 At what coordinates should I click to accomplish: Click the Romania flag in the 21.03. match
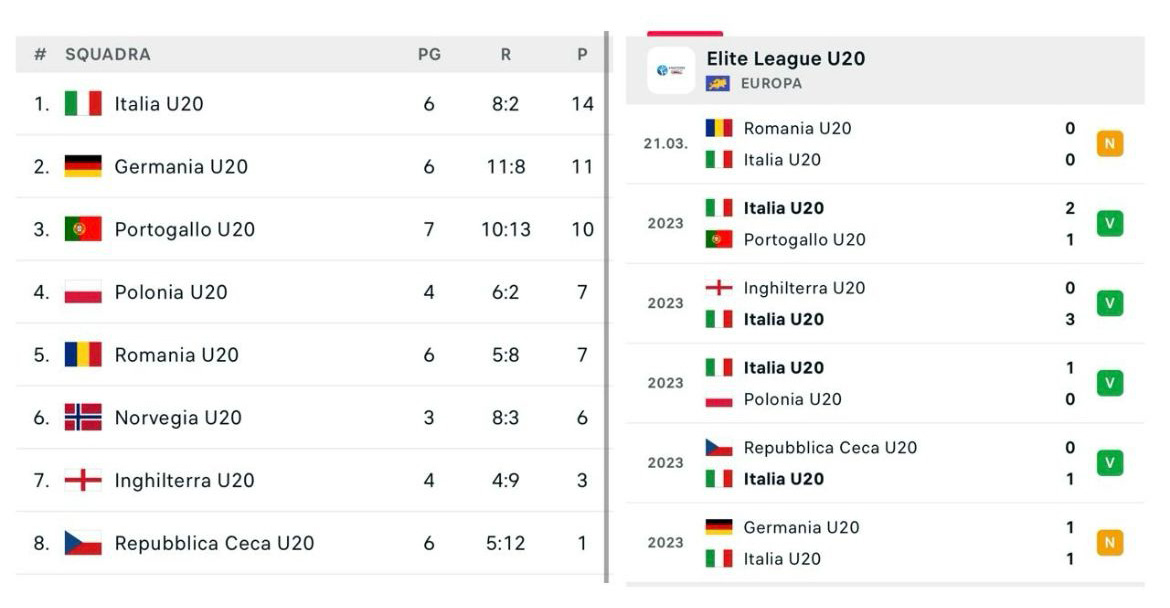(719, 128)
